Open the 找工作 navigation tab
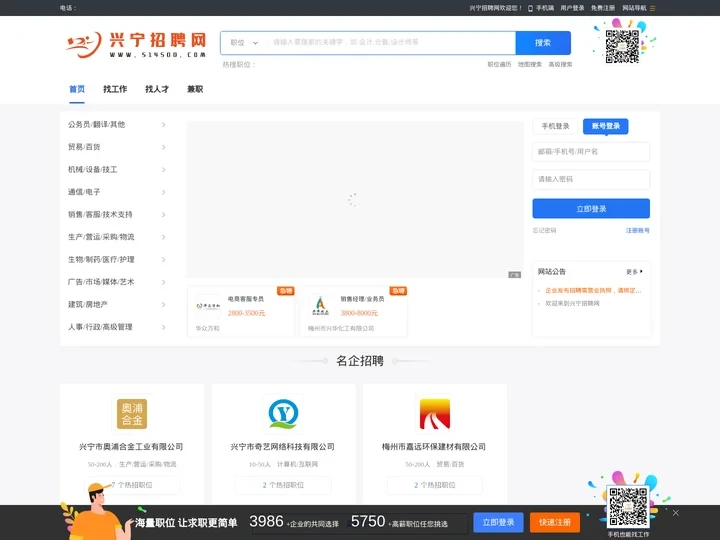The width and height of the screenshot is (720, 540). point(115,89)
